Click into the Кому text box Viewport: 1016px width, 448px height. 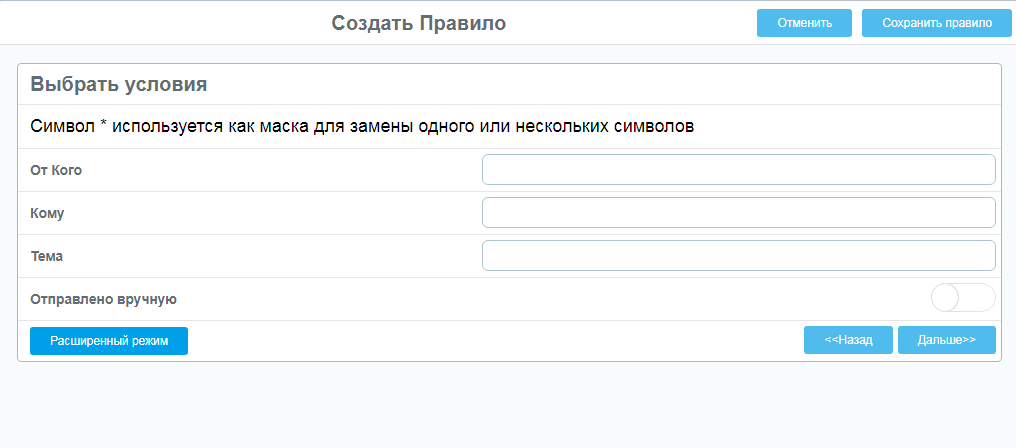738,213
